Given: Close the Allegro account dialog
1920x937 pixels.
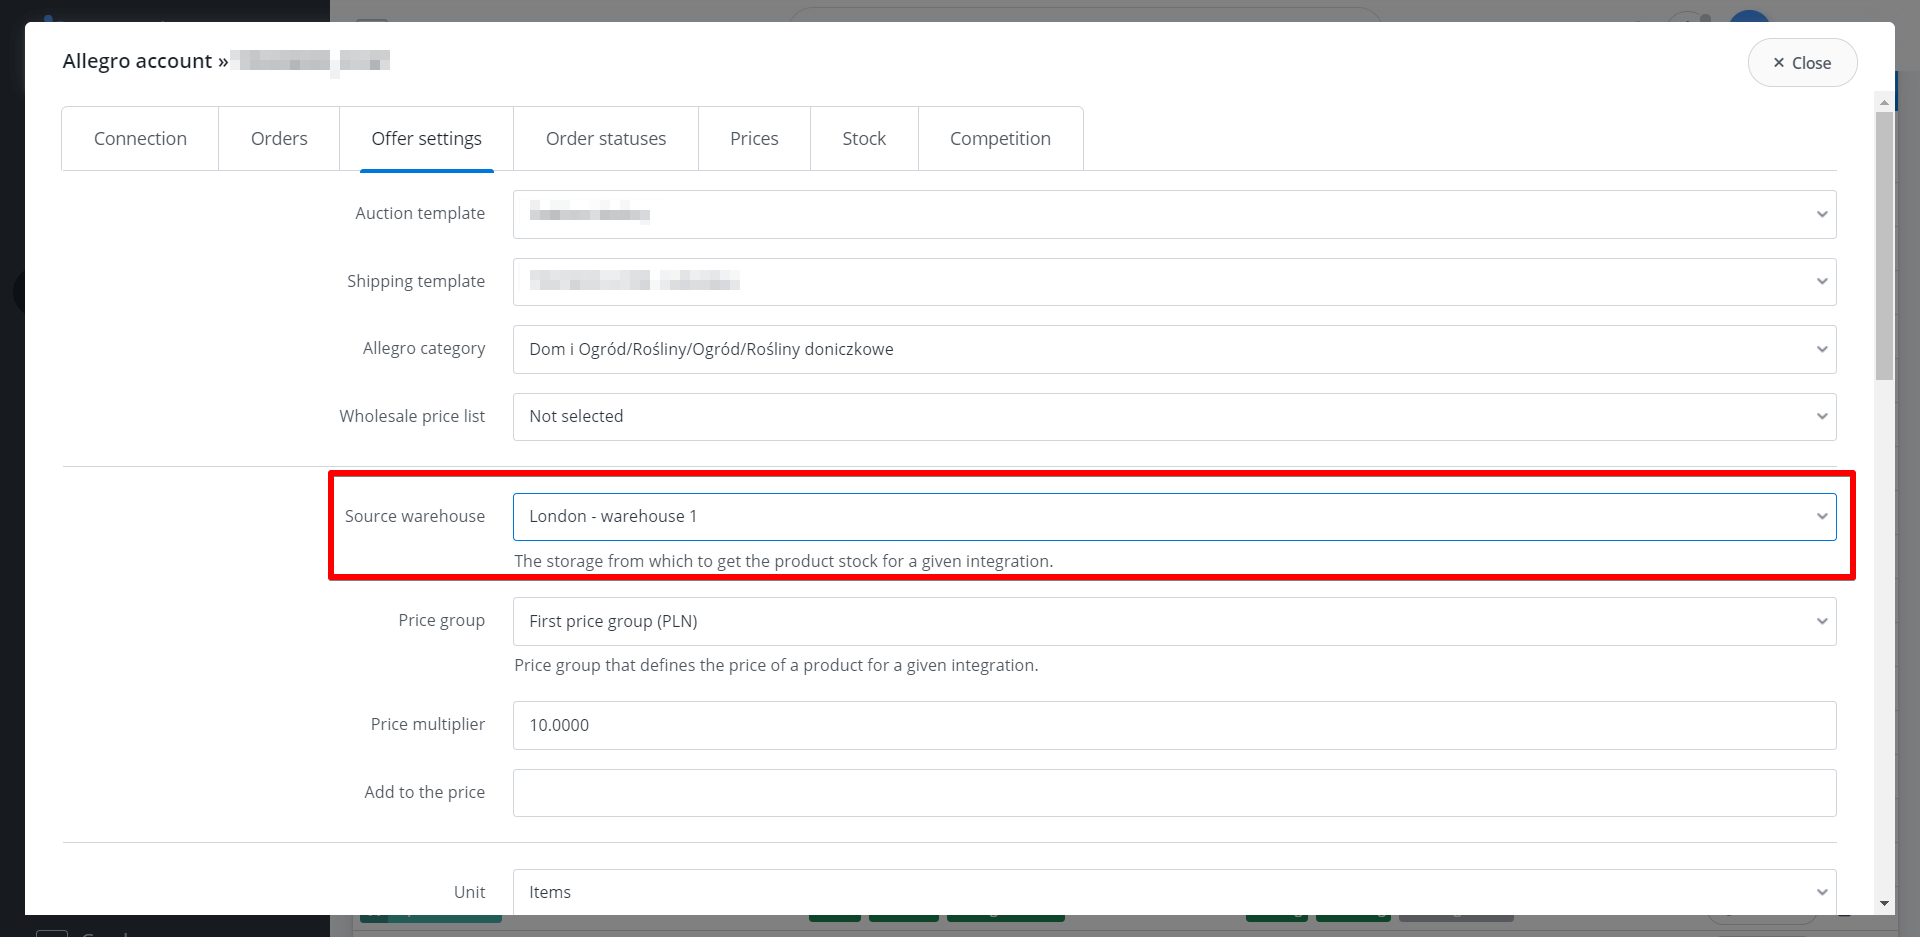Looking at the screenshot, I should pos(1802,63).
